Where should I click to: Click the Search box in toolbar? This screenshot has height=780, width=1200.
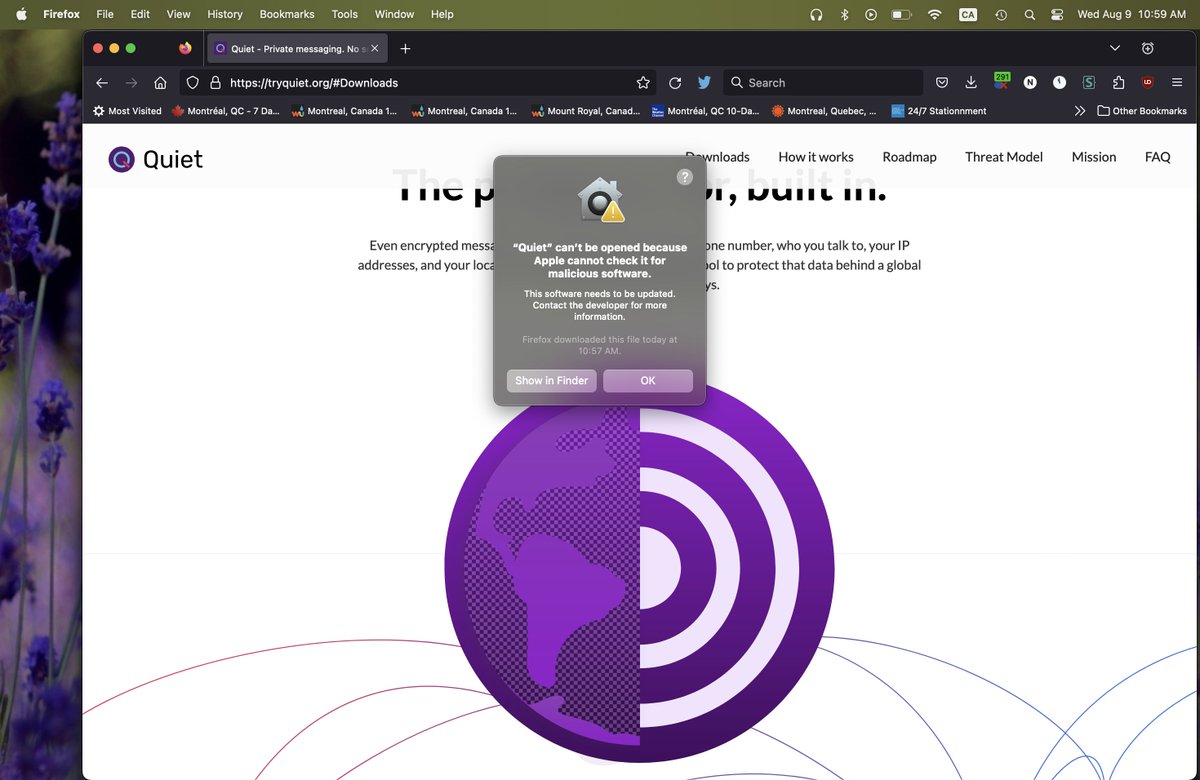point(823,83)
